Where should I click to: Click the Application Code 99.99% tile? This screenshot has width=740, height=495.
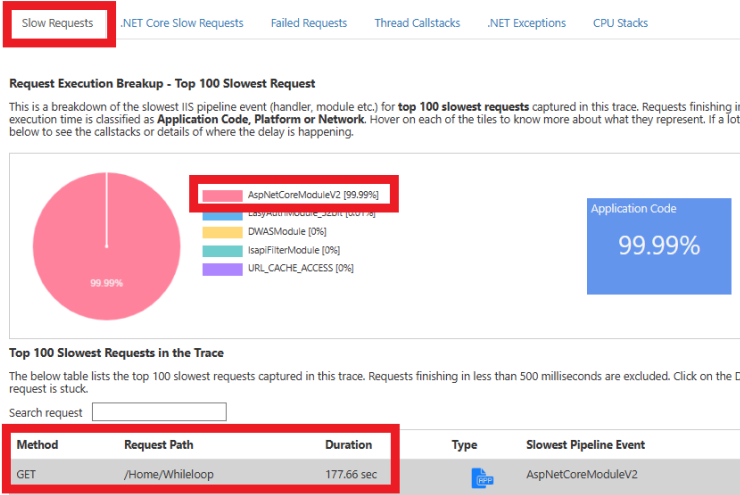coord(658,245)
